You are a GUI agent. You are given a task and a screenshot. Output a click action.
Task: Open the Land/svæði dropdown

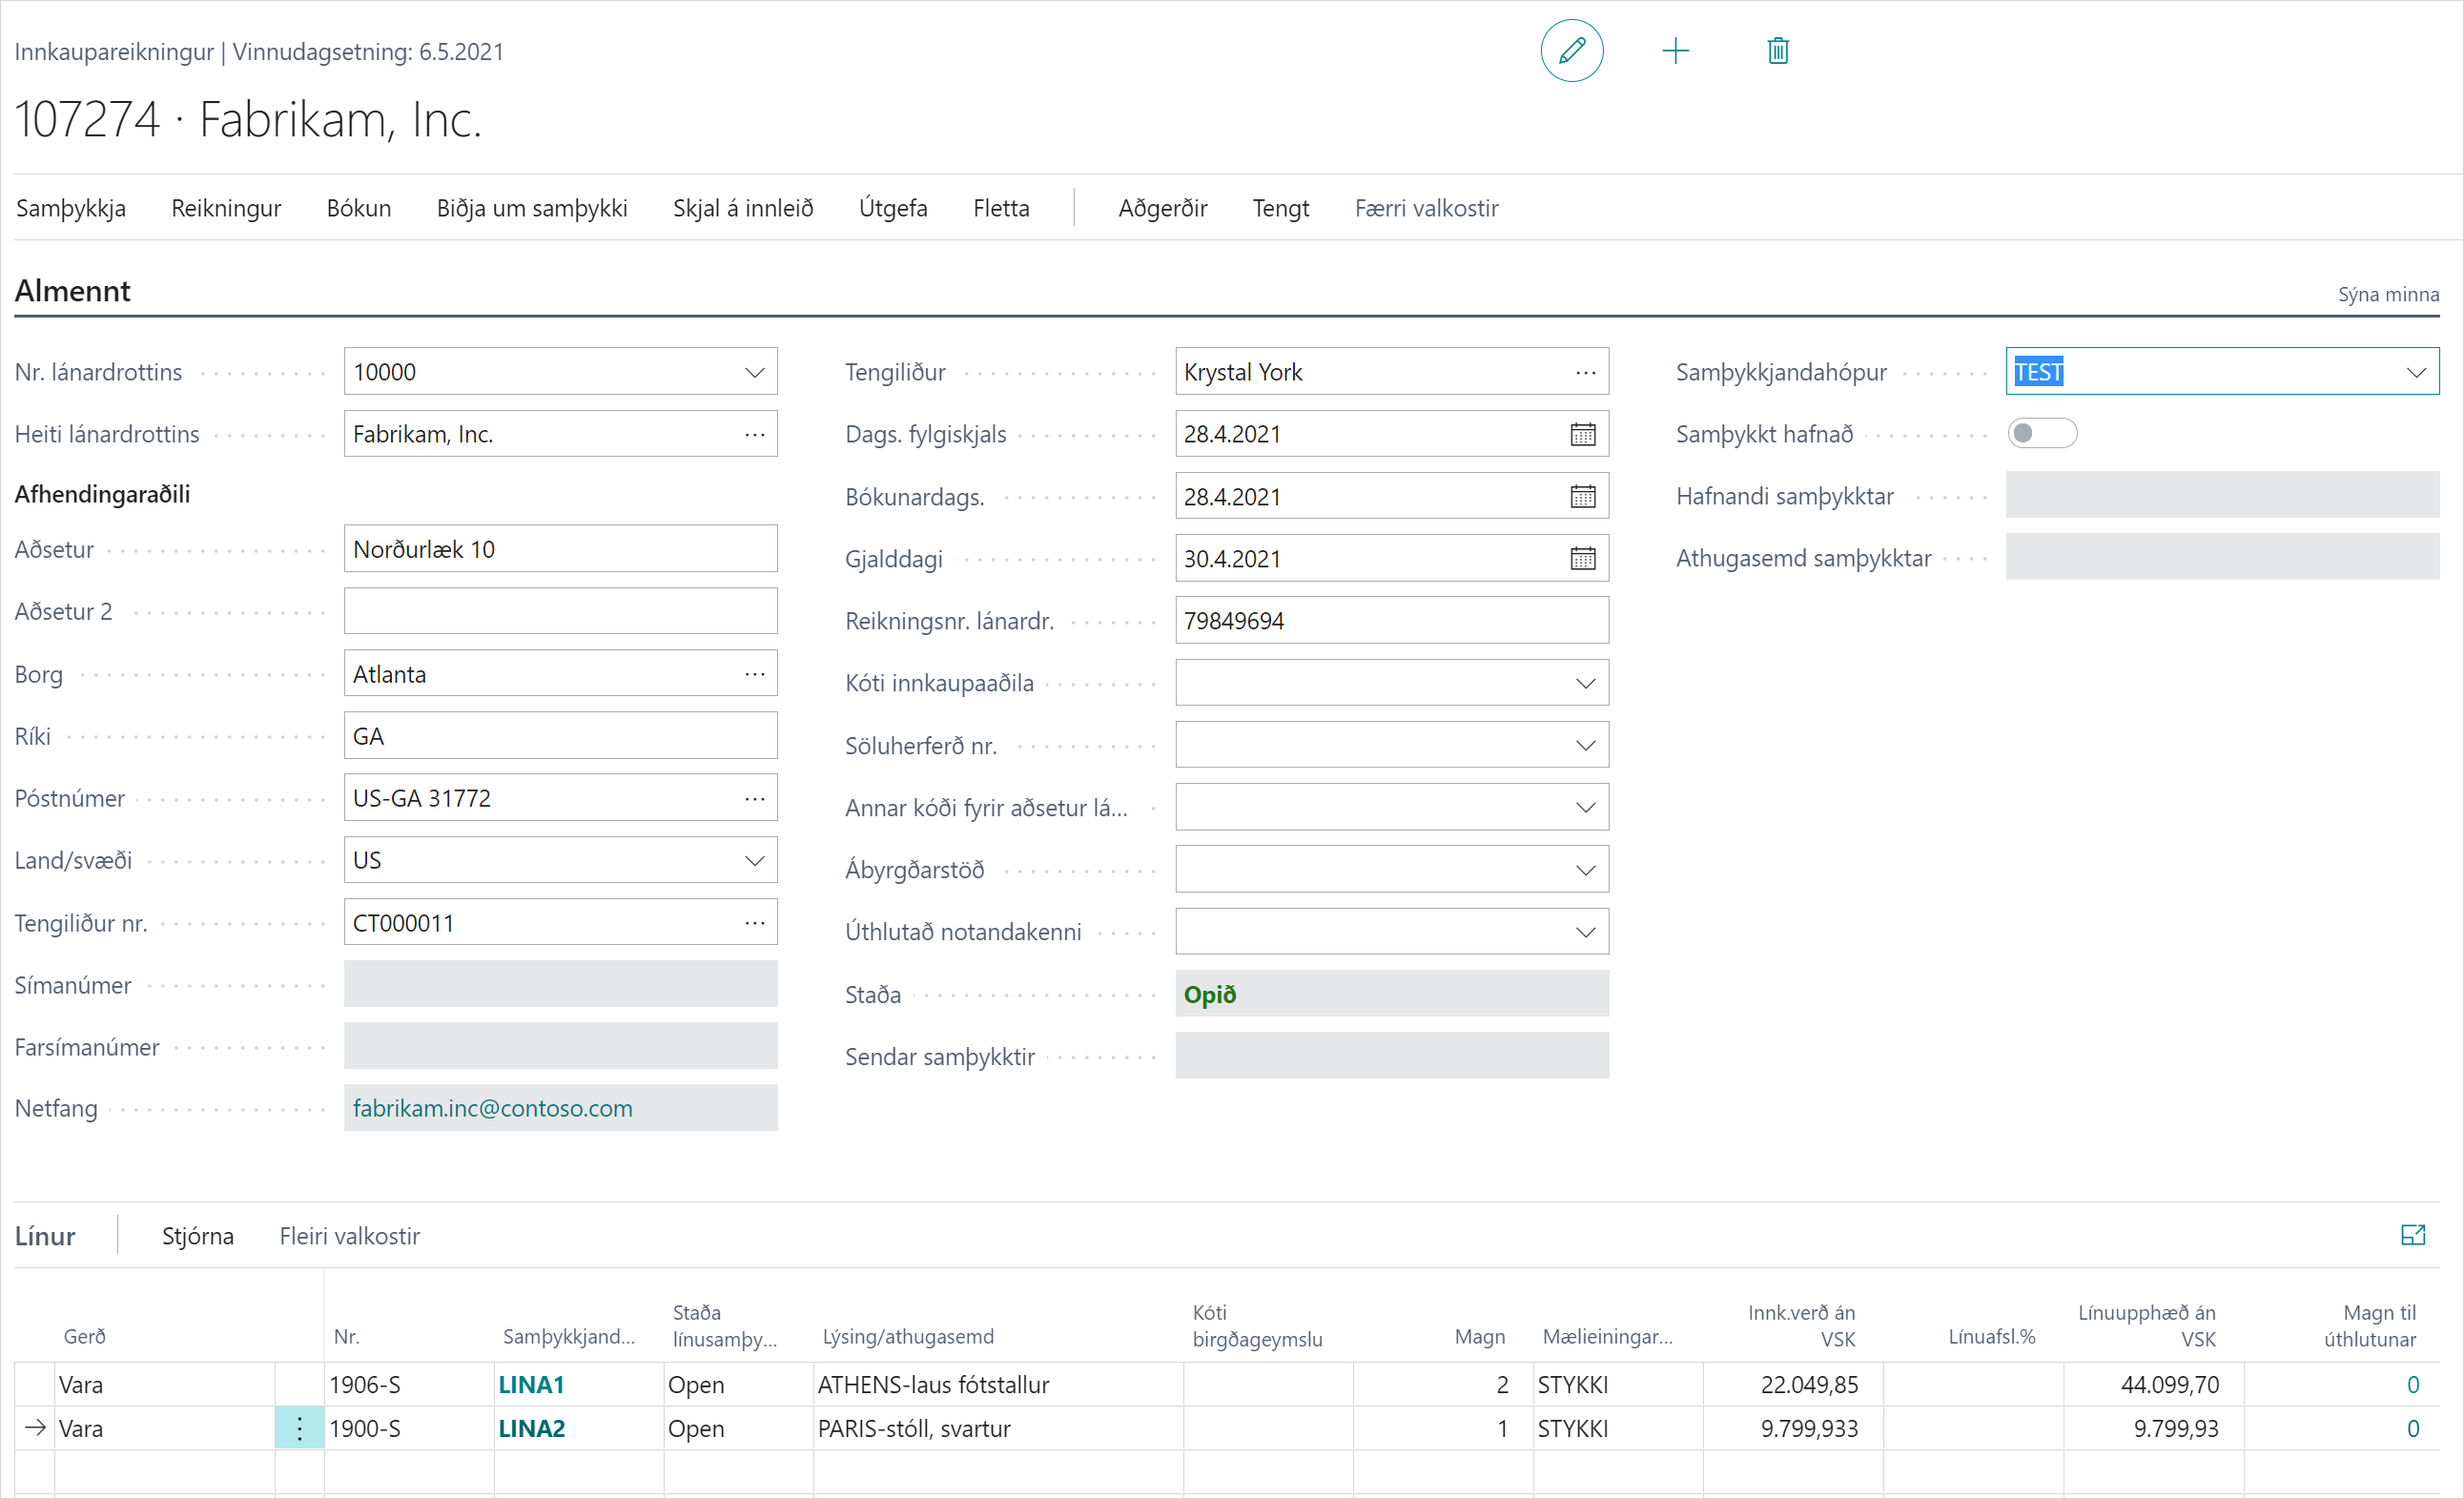click(x=754, y=860)
